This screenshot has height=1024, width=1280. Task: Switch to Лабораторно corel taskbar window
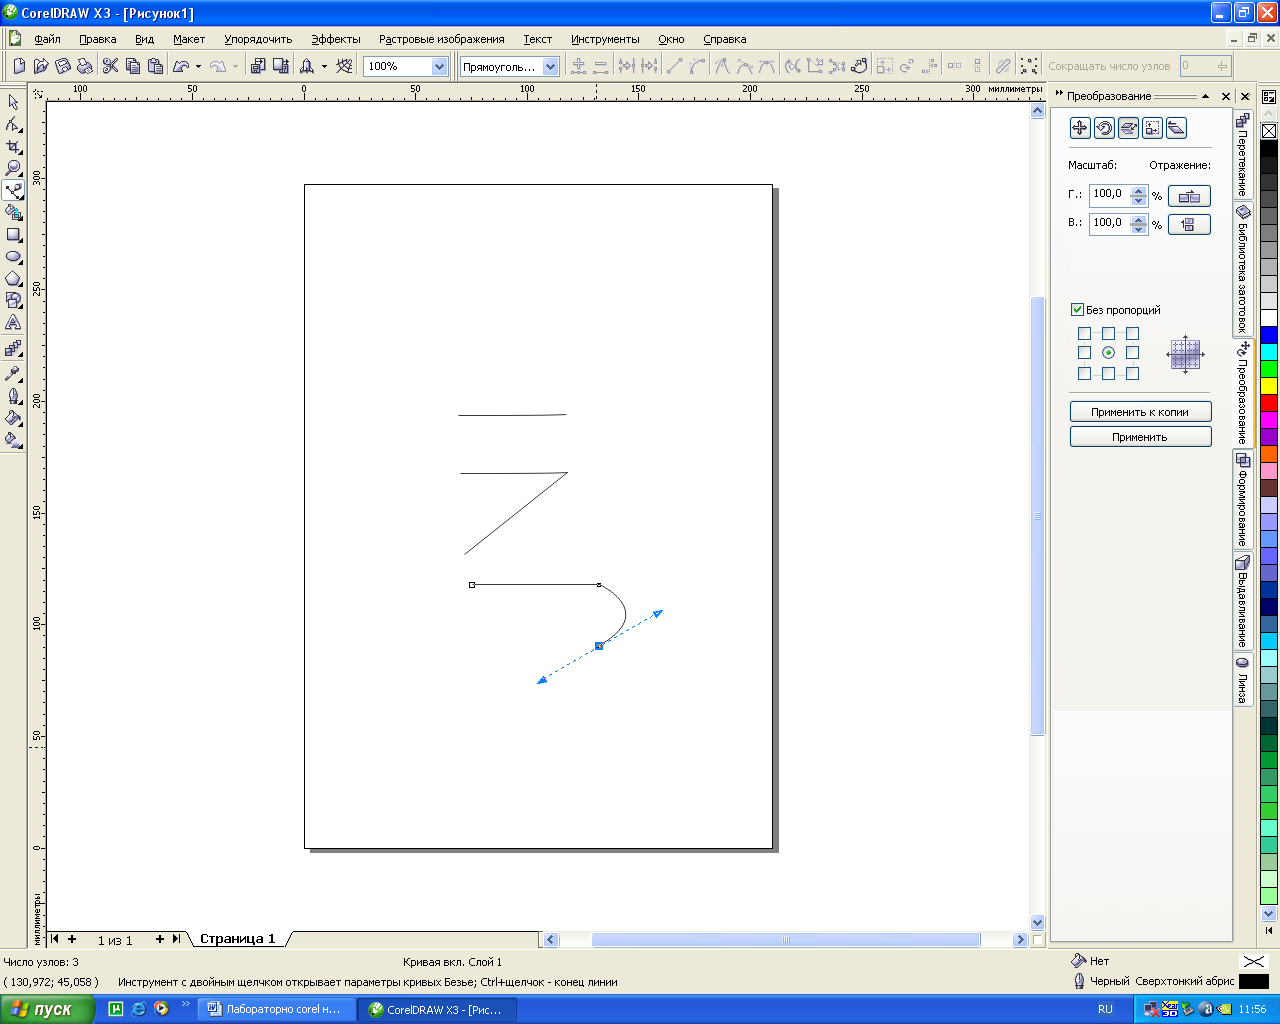pyautogui.click(x=274, y=1009)
